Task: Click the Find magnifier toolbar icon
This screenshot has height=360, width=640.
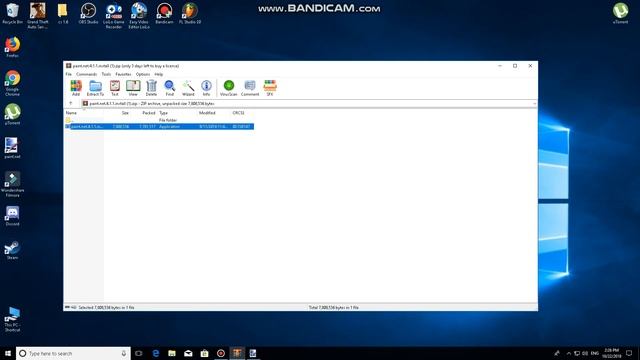Action: [x=169, y=88]
